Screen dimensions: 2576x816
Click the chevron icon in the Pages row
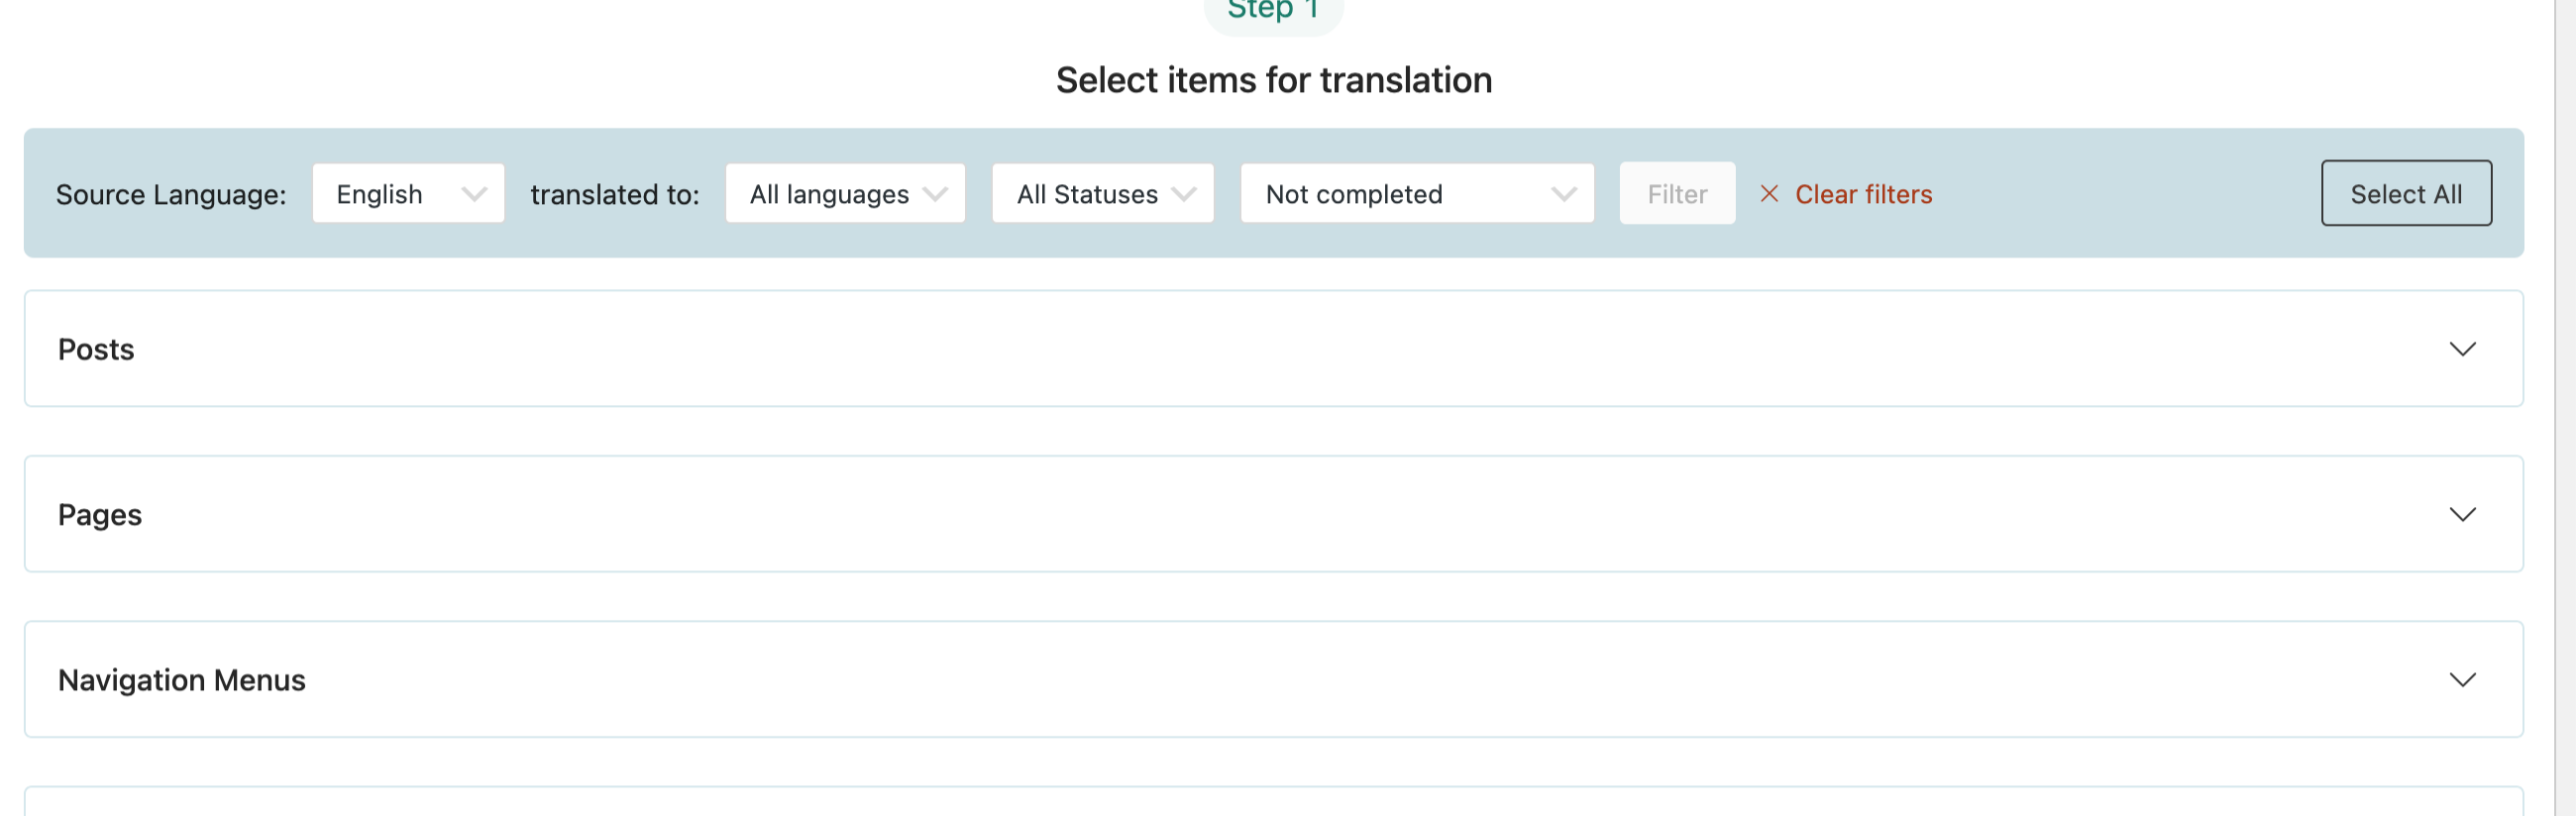pos(2462,514)
